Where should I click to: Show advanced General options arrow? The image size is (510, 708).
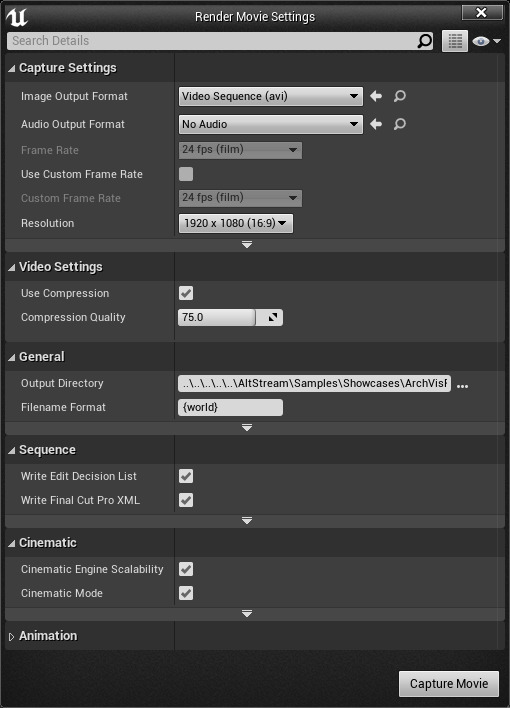coord(247,428)
